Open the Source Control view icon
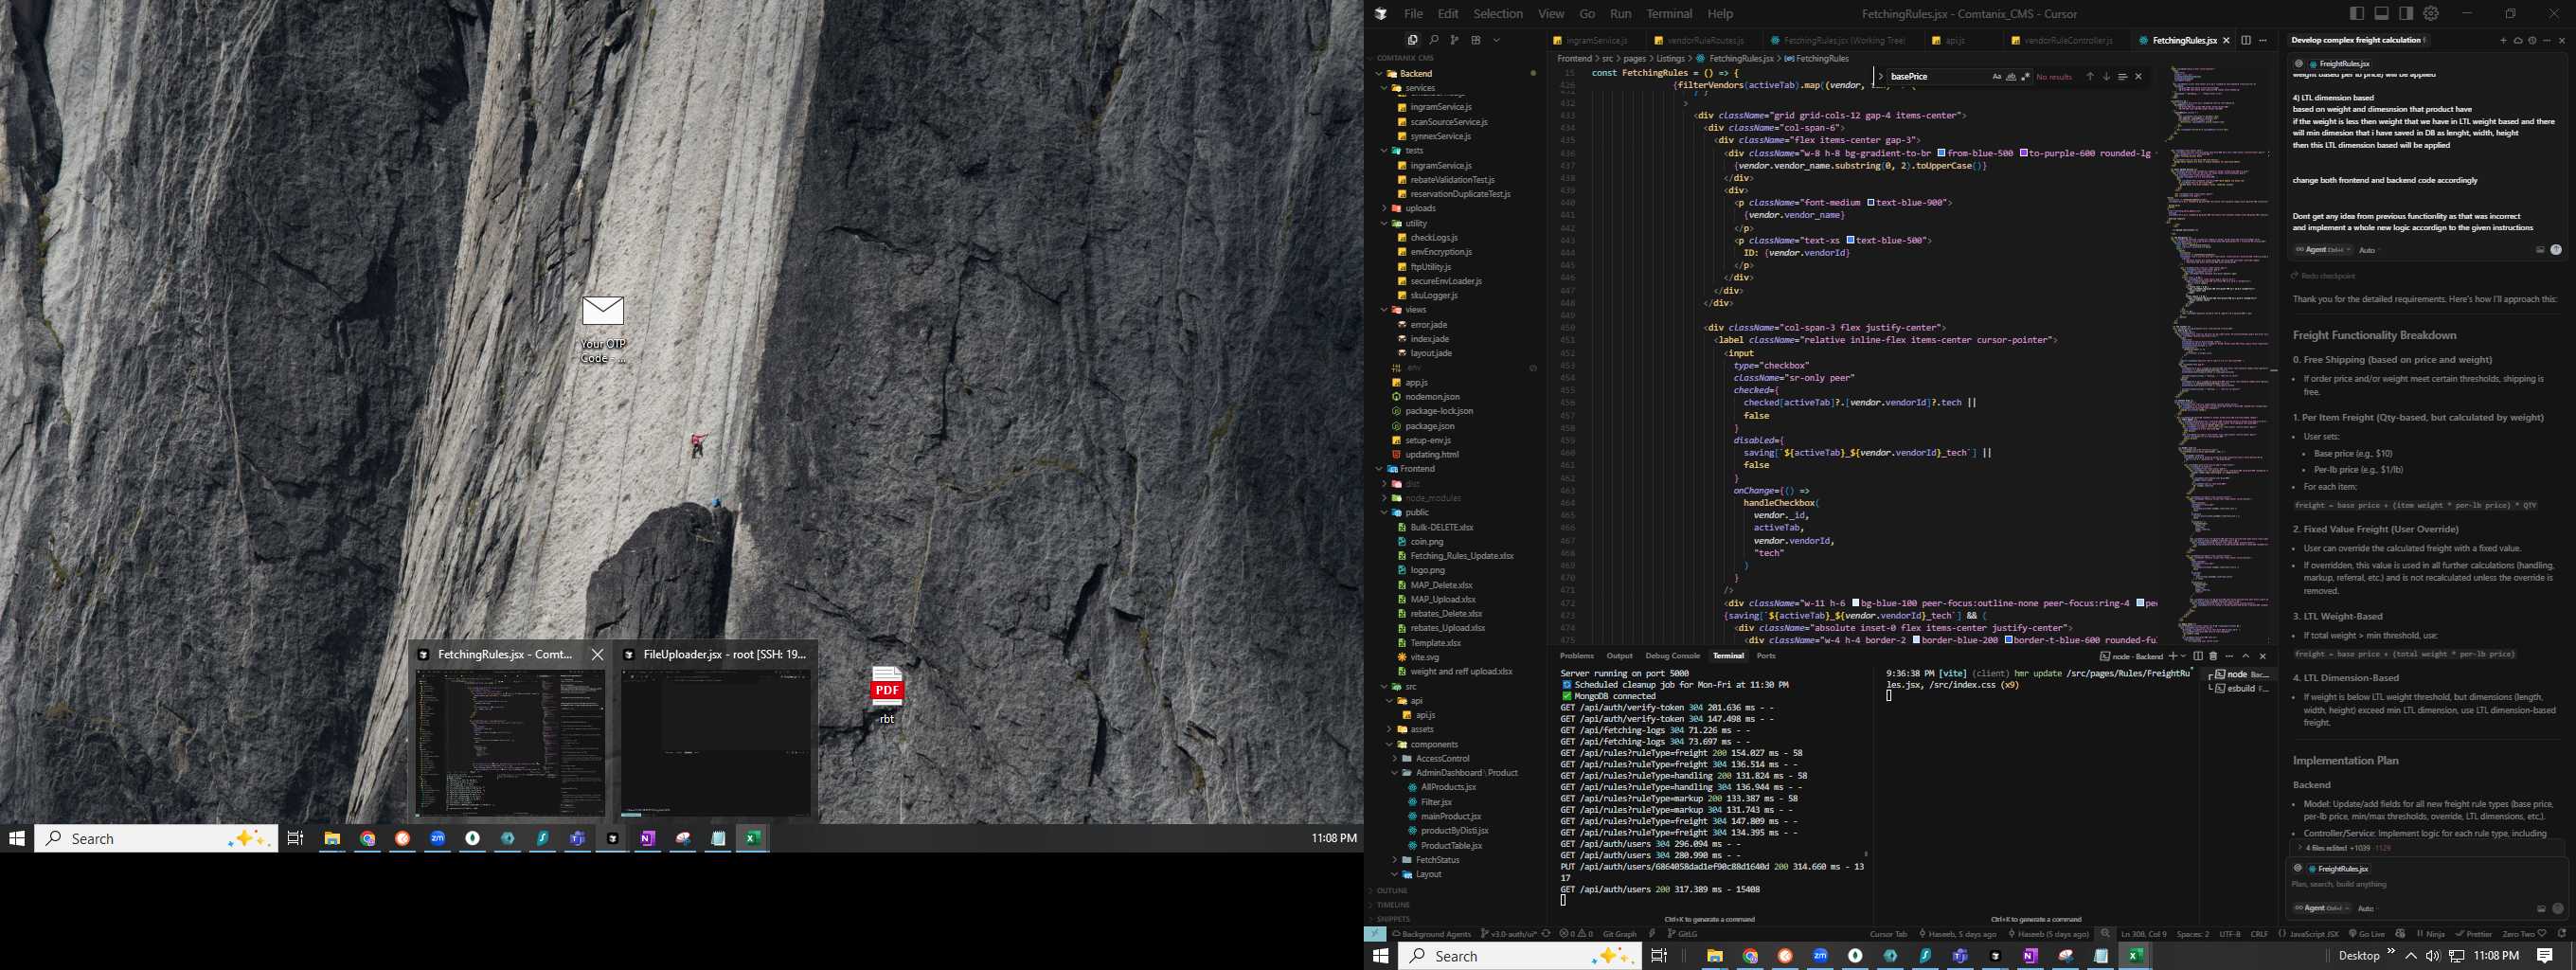 pyautogui.click(x=1454, y=40)
